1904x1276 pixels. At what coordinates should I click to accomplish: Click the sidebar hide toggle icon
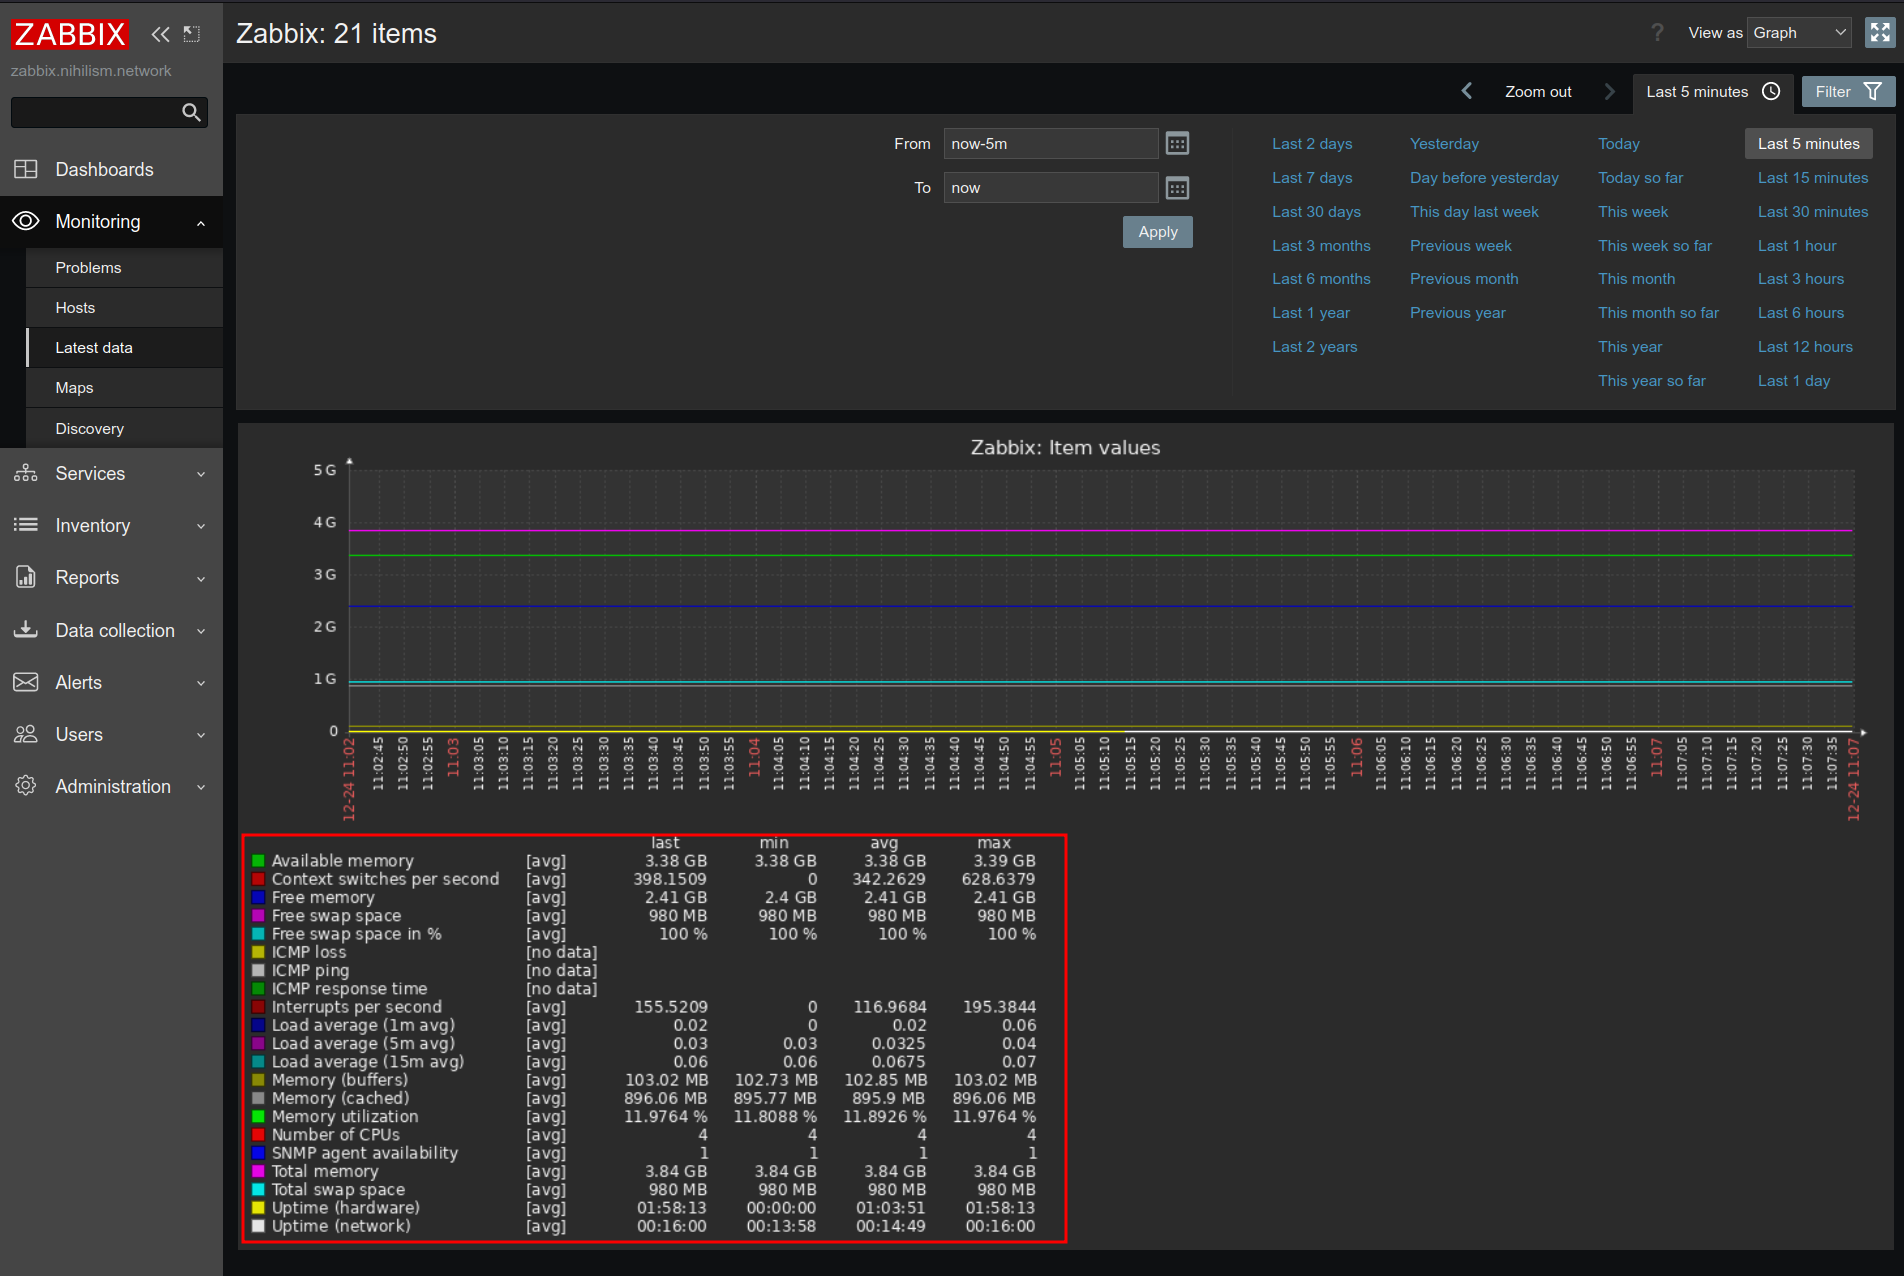(x=192, y=34)
